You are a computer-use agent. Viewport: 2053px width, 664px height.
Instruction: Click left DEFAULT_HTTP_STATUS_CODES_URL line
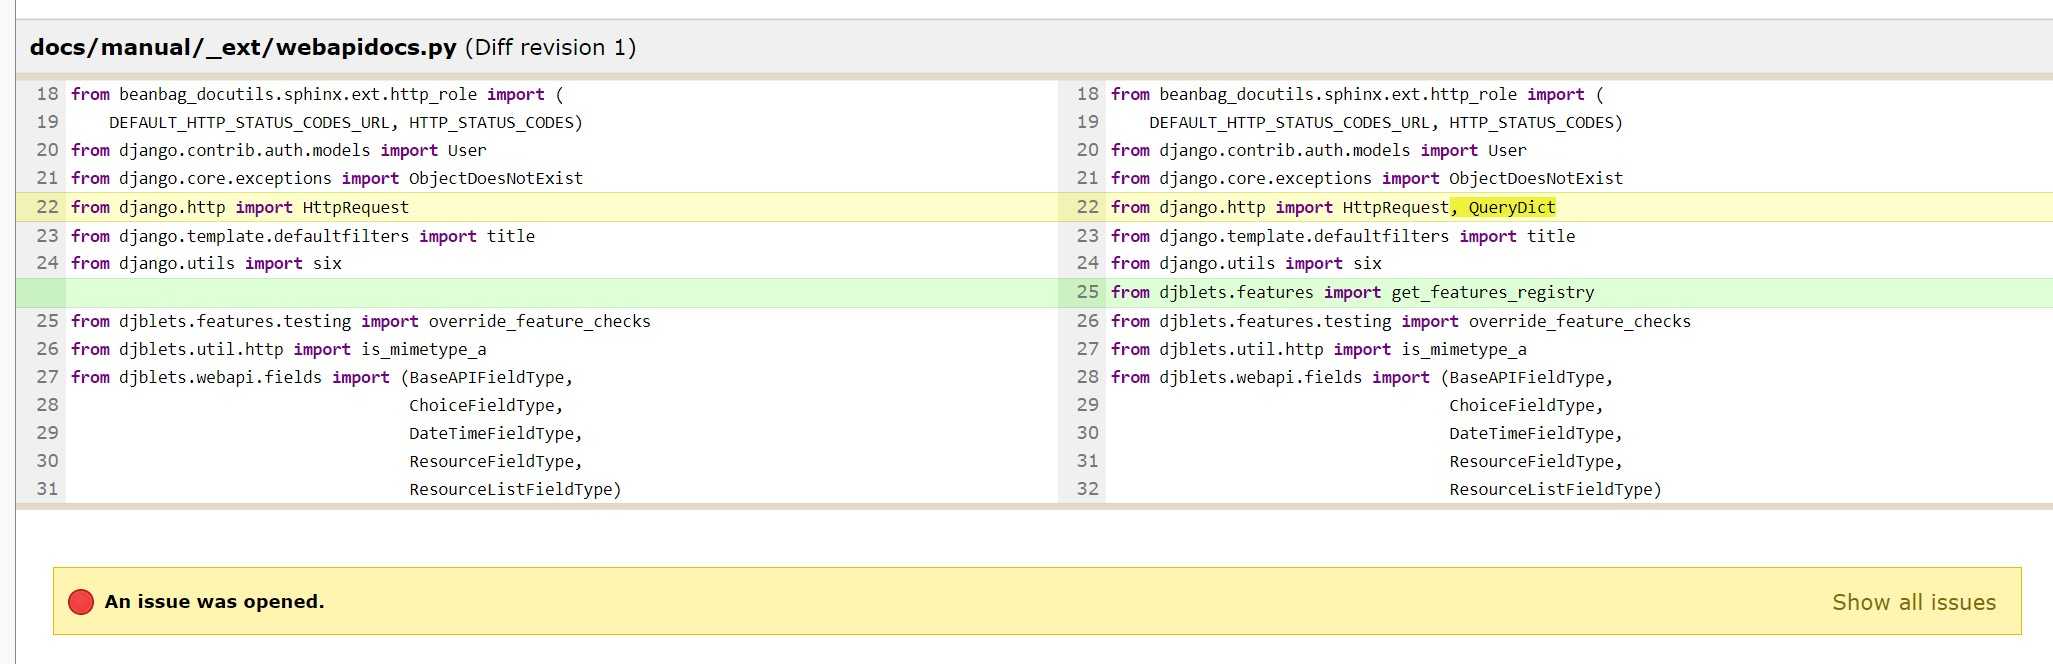[345, 122]
